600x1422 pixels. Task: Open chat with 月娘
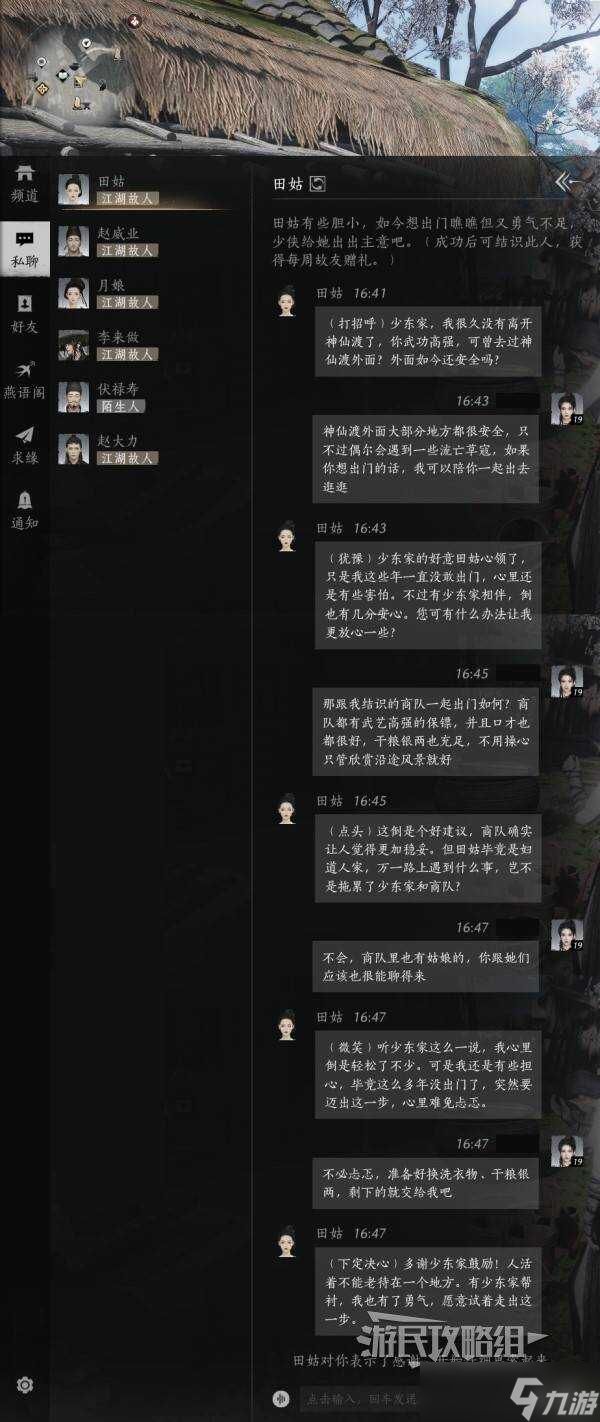(x=140, y=293)
